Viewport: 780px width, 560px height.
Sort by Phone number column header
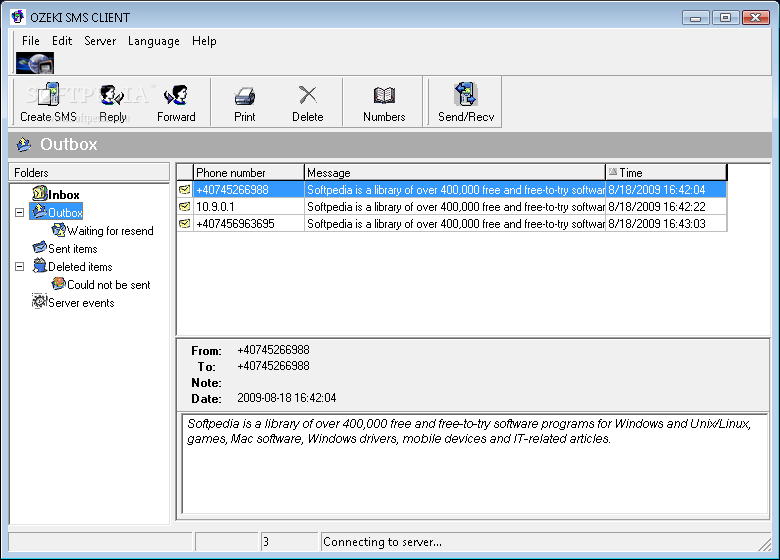tap(248, 173)
